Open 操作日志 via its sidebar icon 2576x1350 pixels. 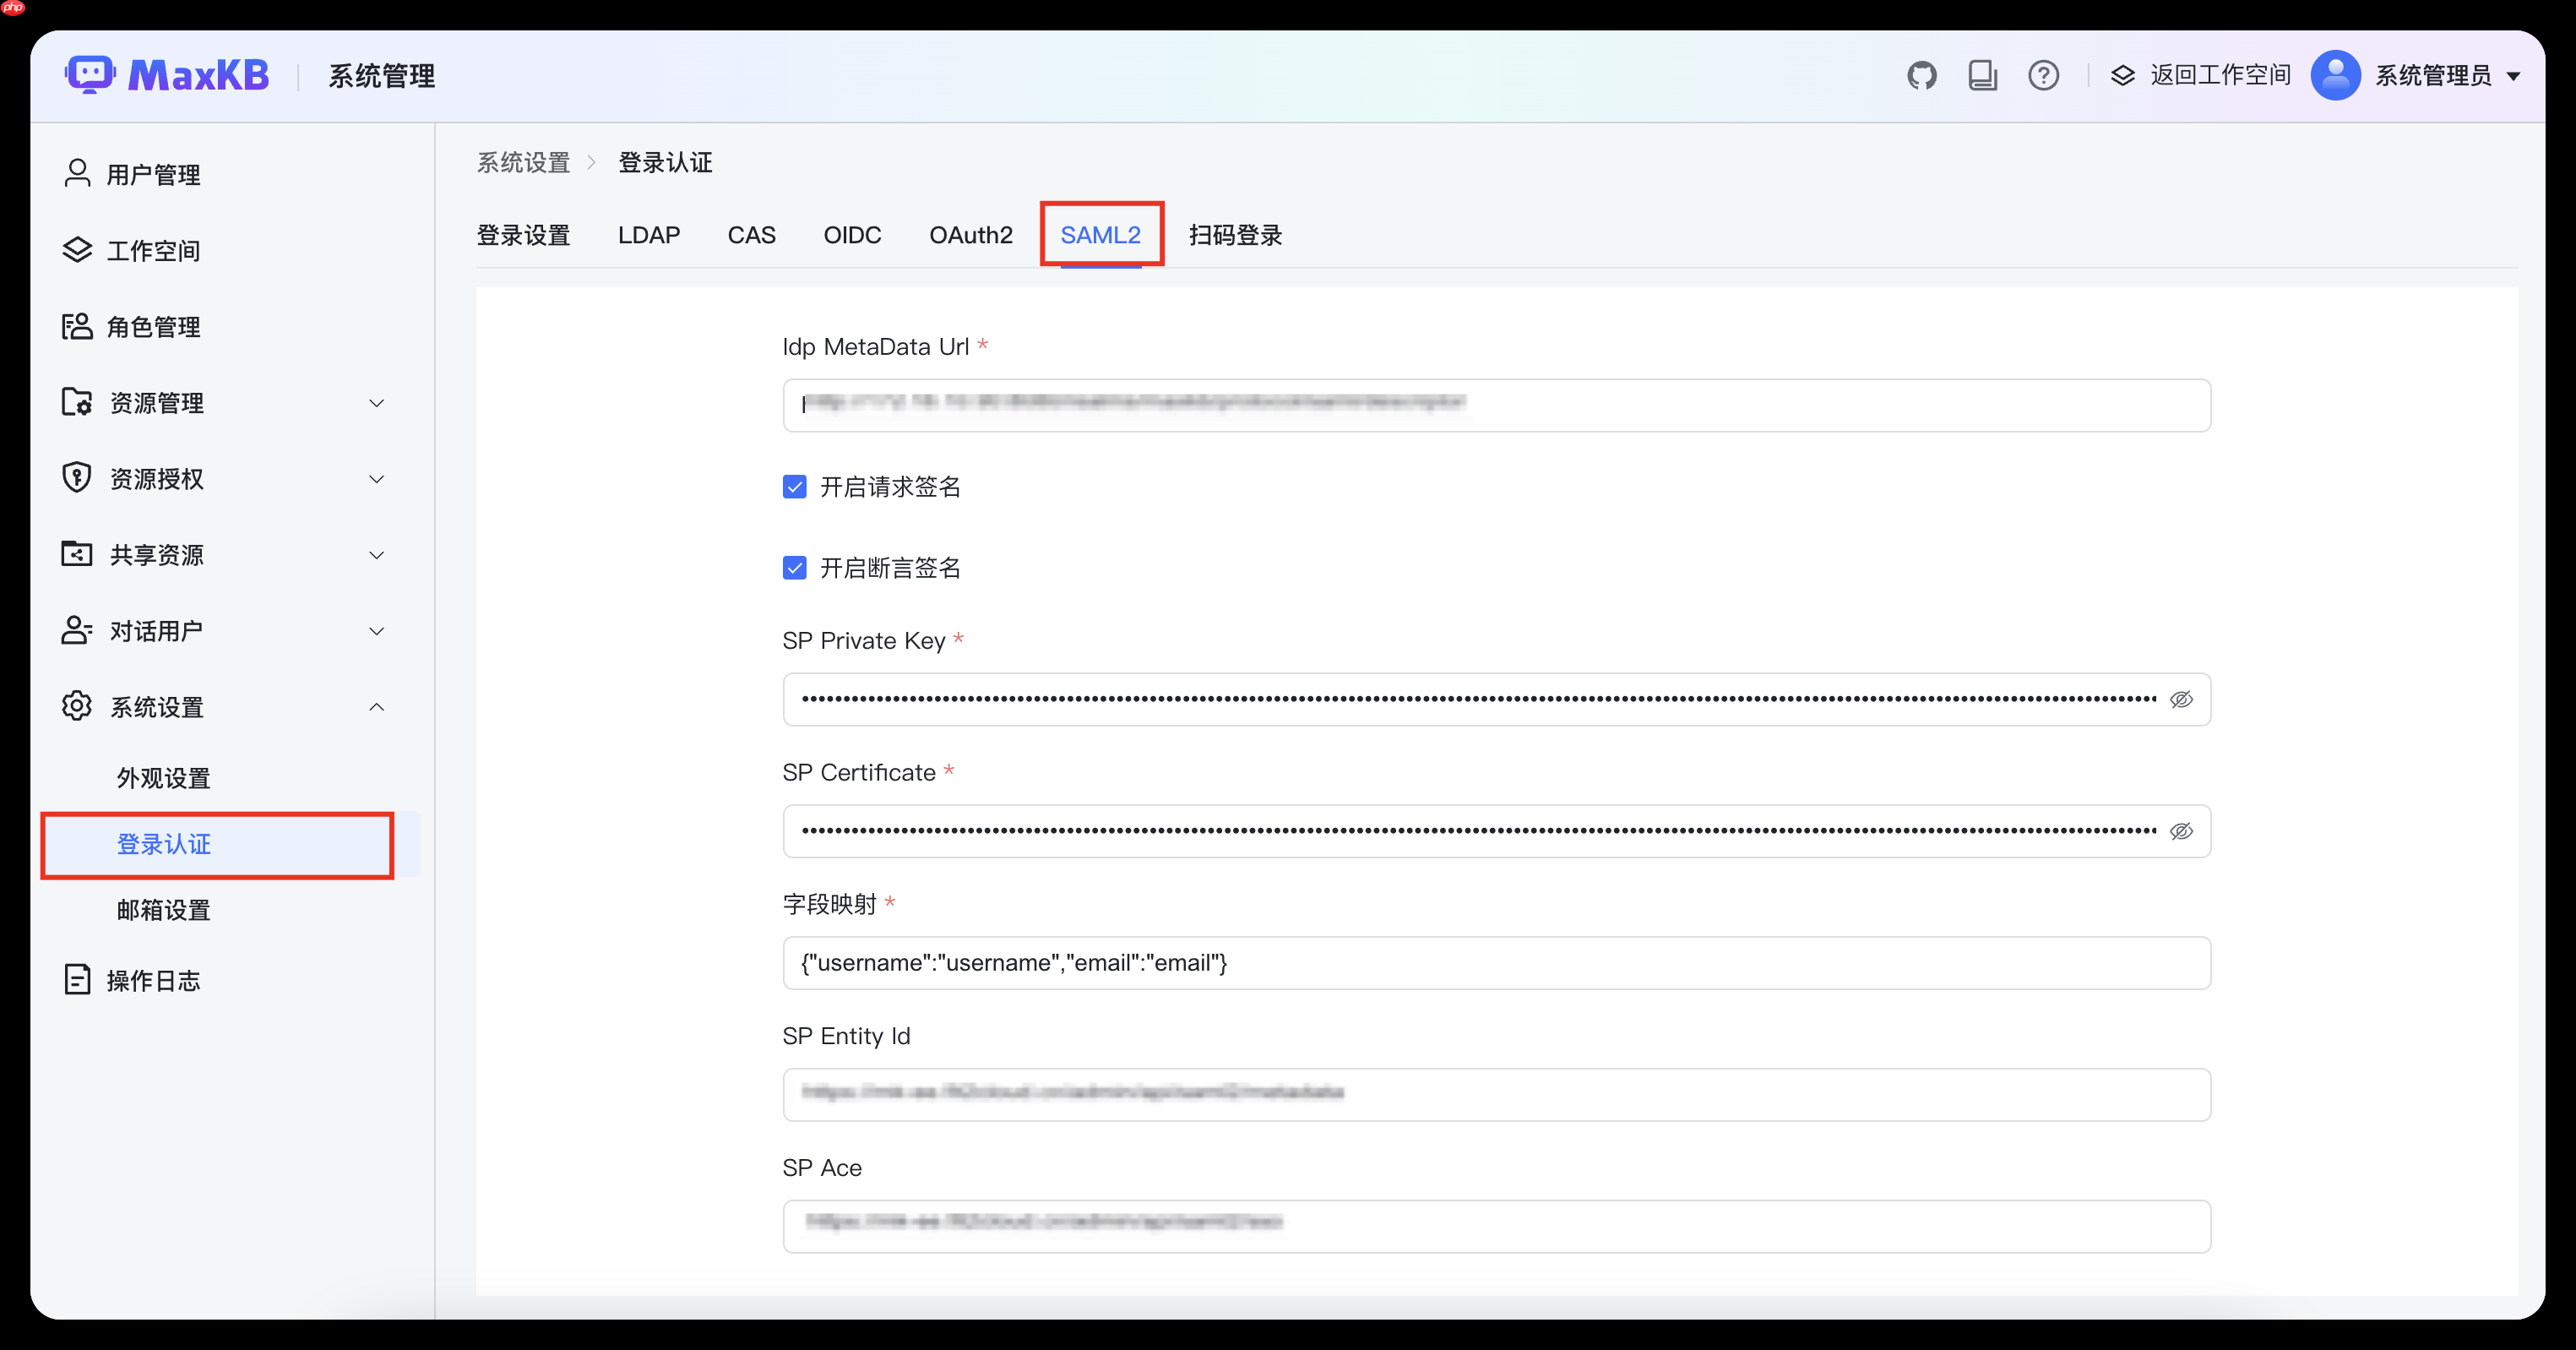(x=77, y=979)
